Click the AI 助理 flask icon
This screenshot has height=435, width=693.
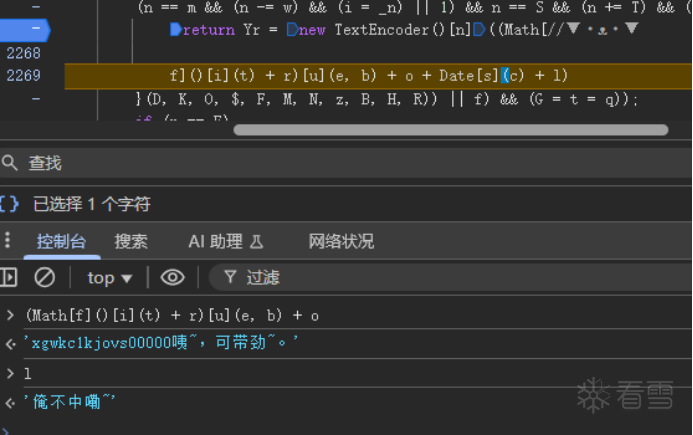(256, 241)
